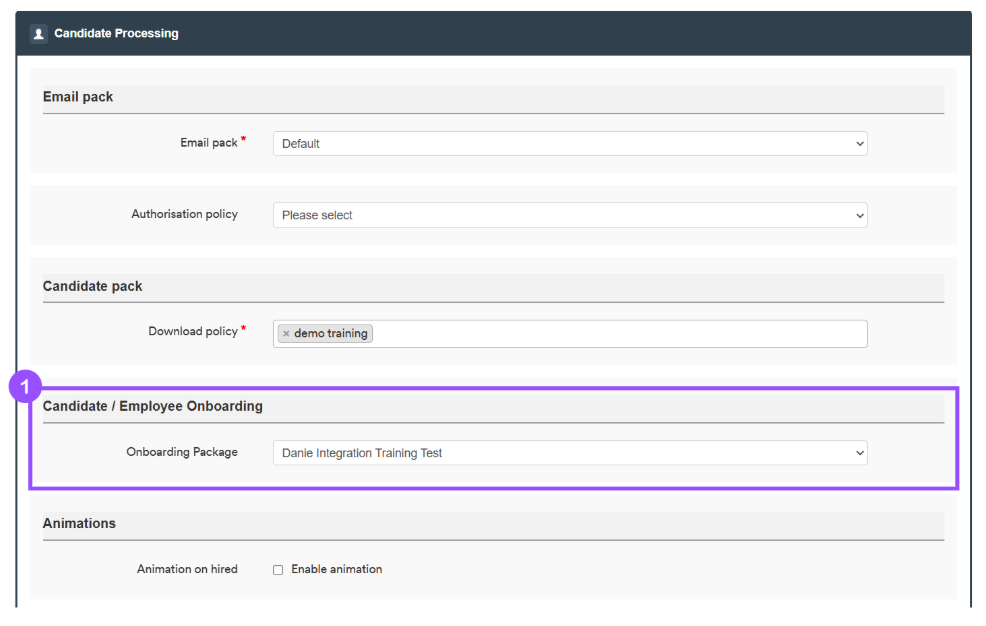The width and height of the screenshot is (986, 626).
Task: Click the Candidate pack section heading
Action: 92,287
